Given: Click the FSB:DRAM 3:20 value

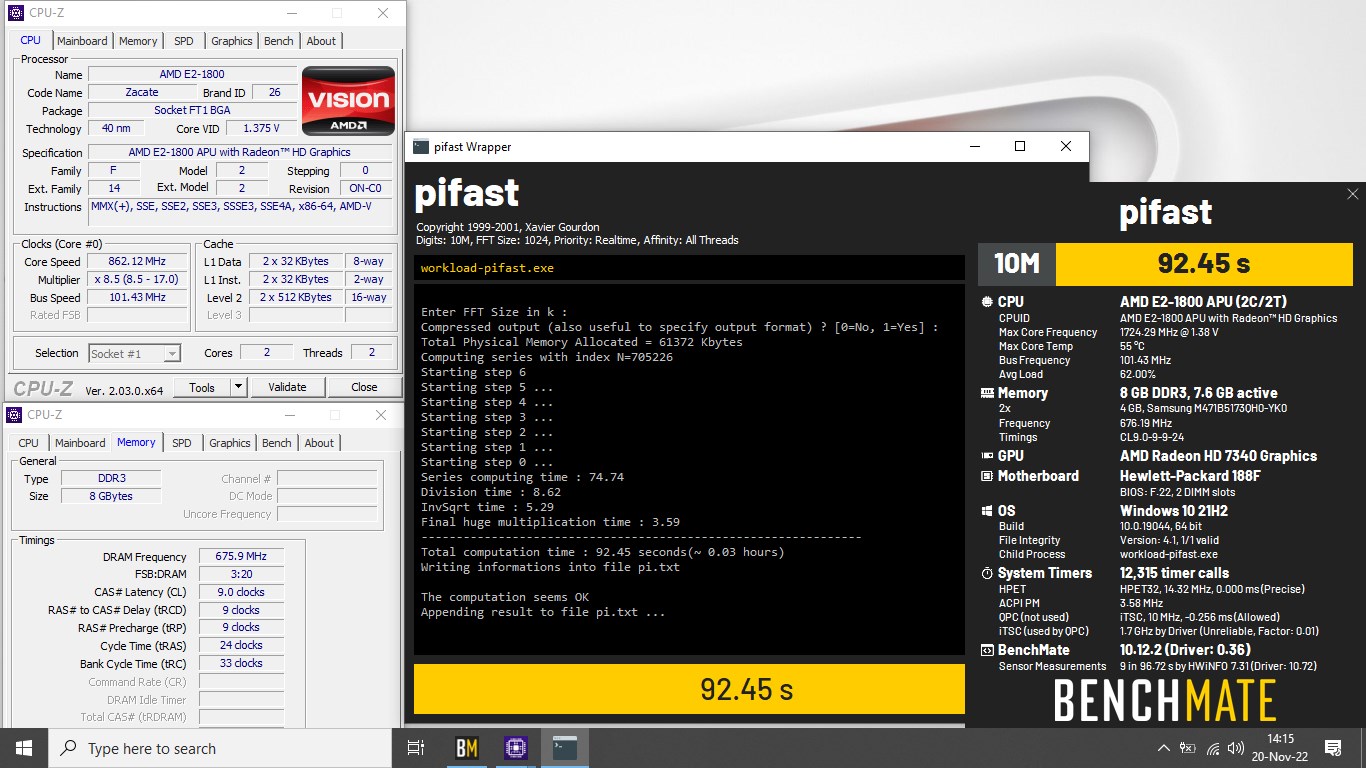Looking at the screenshot, I should point(241,574).
